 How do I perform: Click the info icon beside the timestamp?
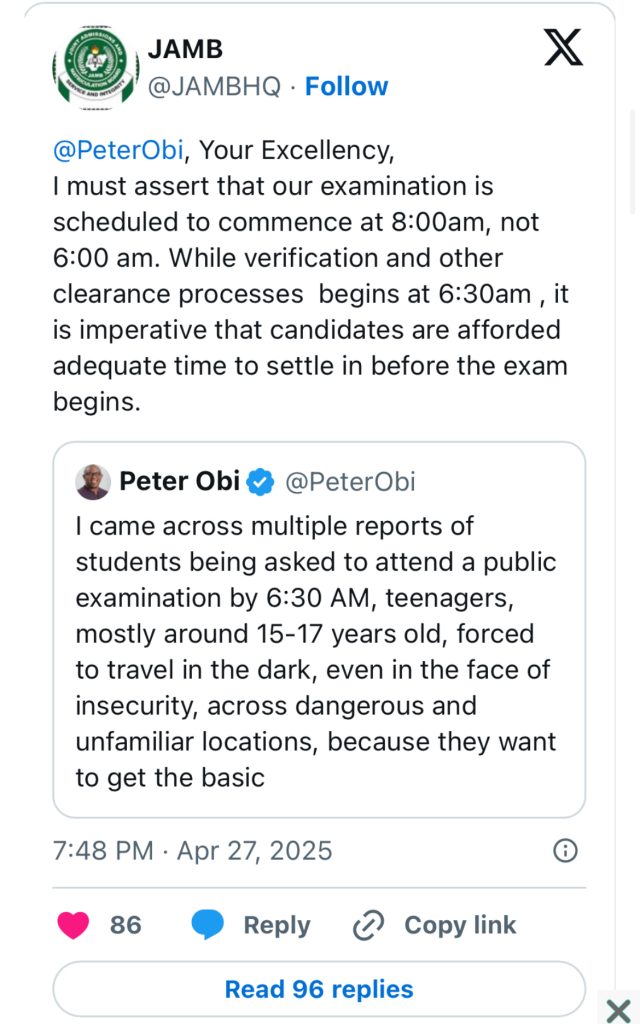[x=565, y=851]
